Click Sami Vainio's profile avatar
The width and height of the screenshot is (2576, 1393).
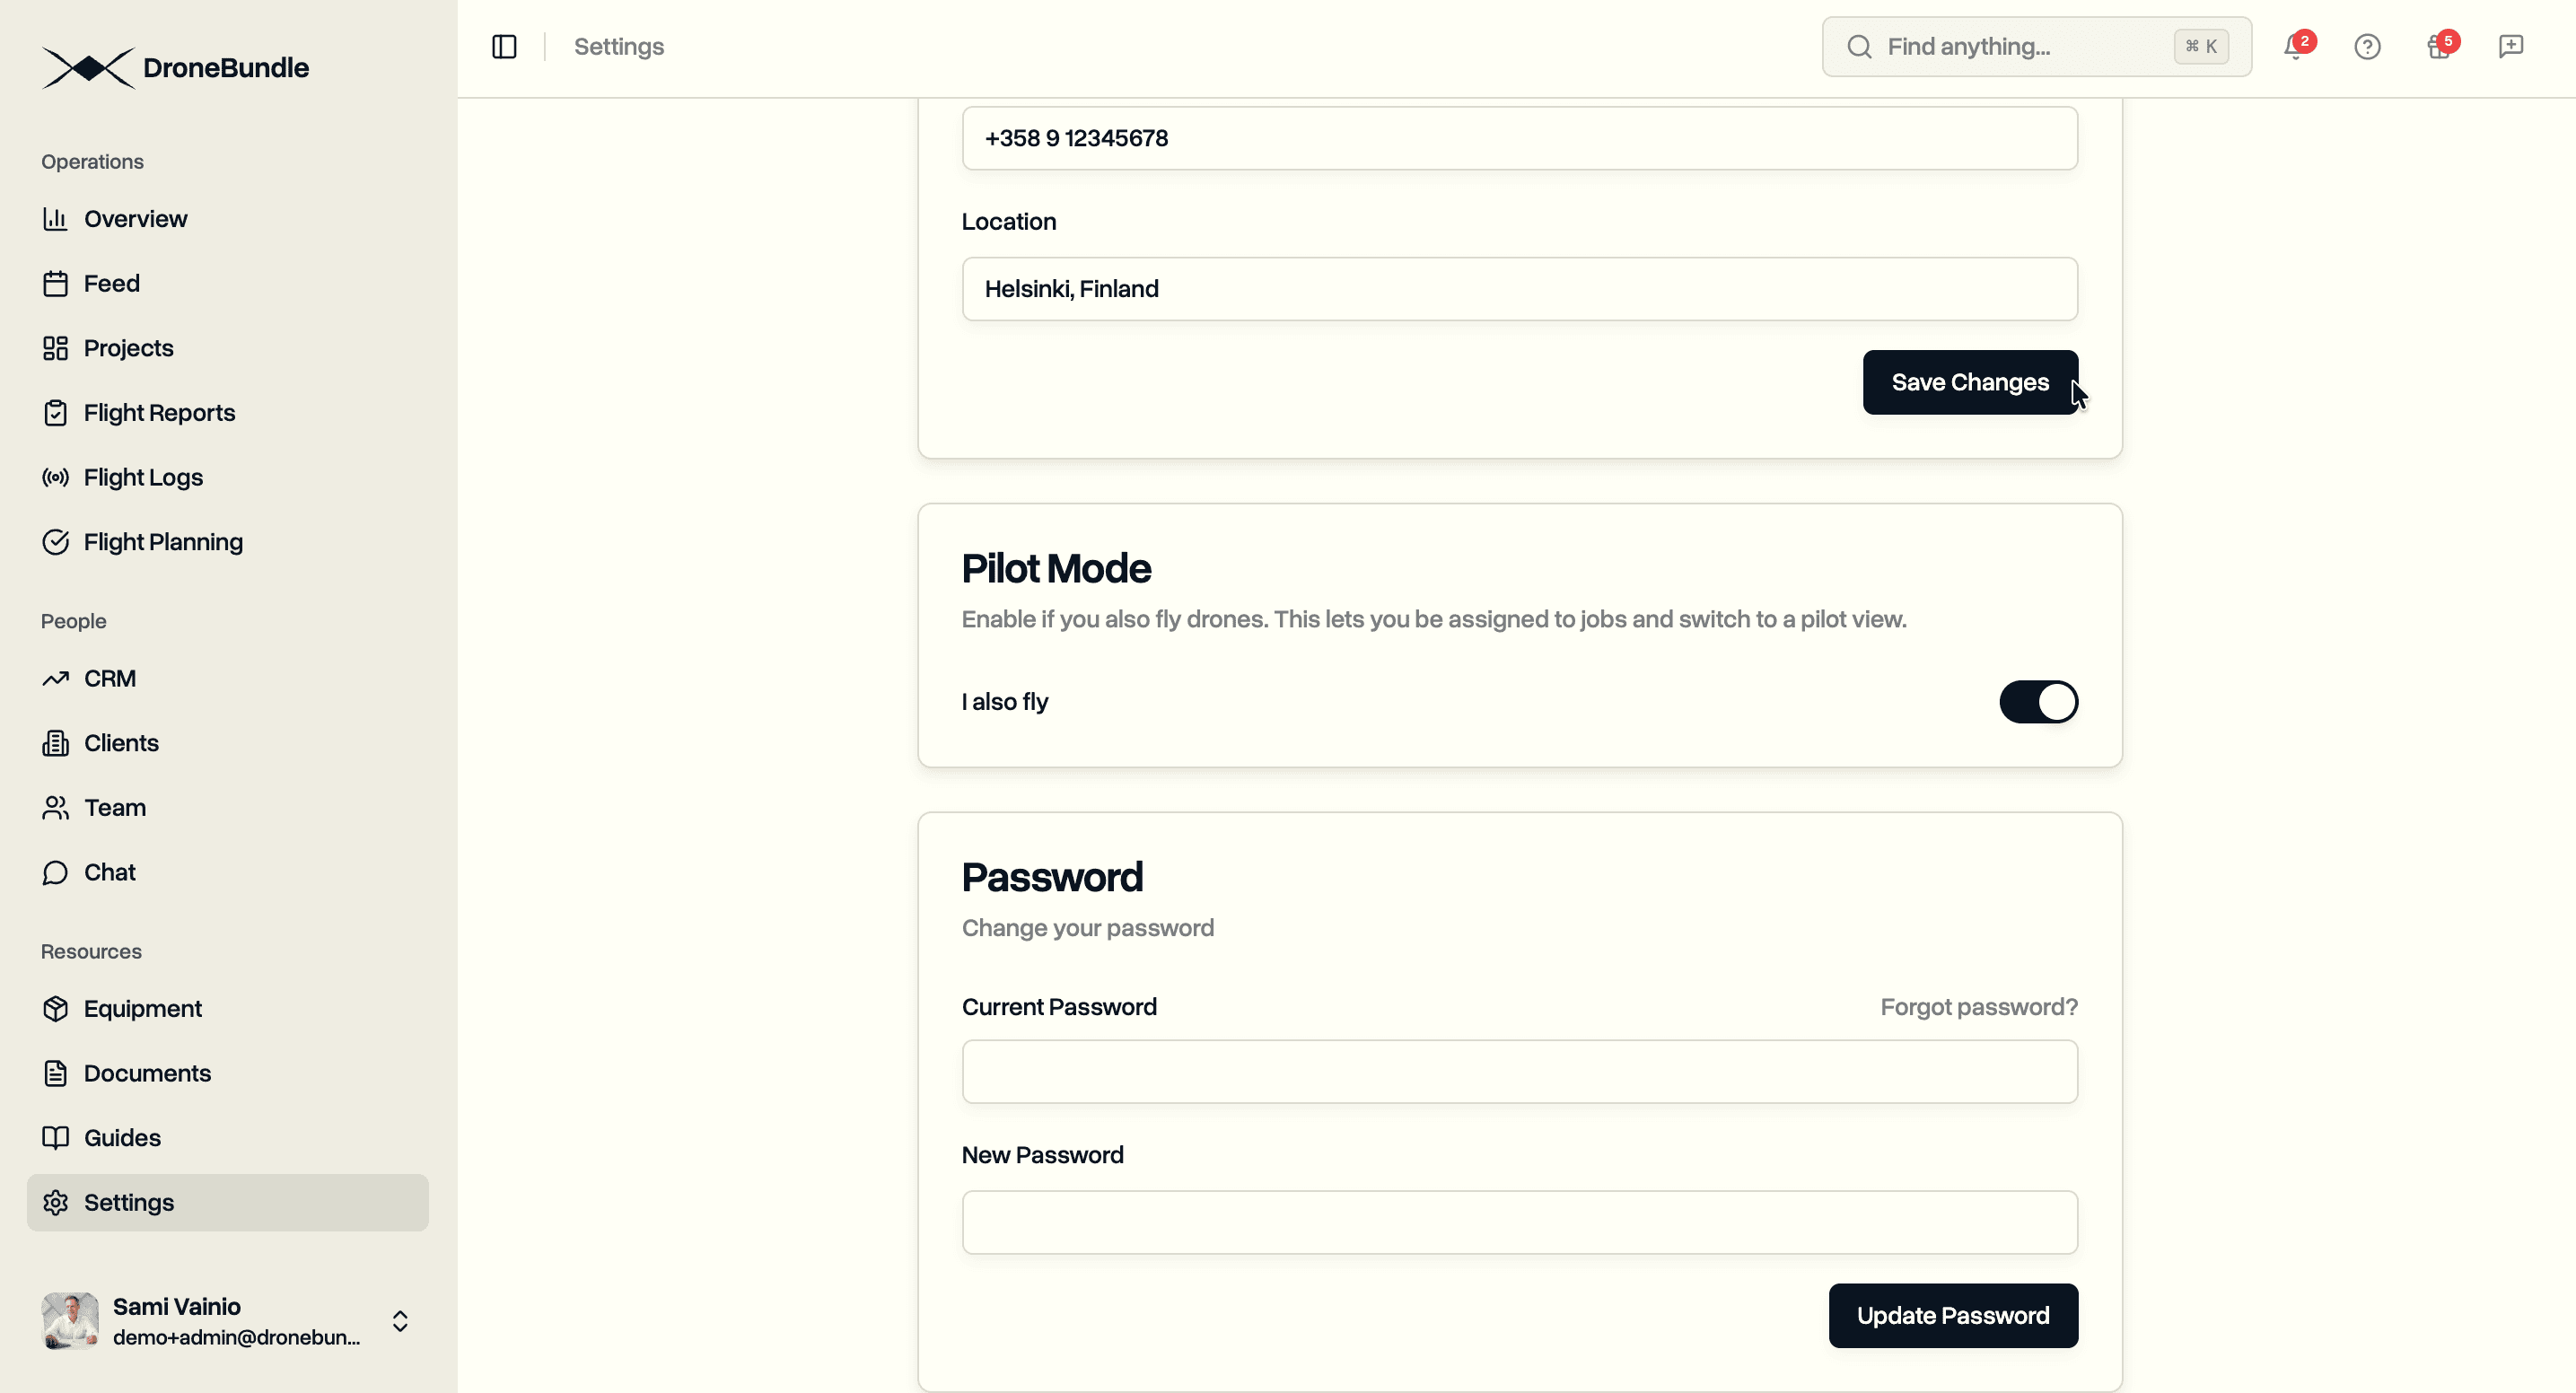(70, 1321)
